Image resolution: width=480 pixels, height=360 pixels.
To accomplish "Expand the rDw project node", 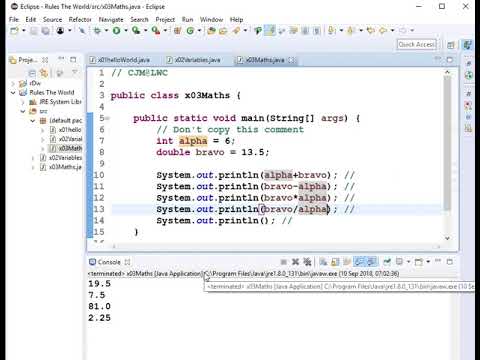I will (x=13, y=83).
